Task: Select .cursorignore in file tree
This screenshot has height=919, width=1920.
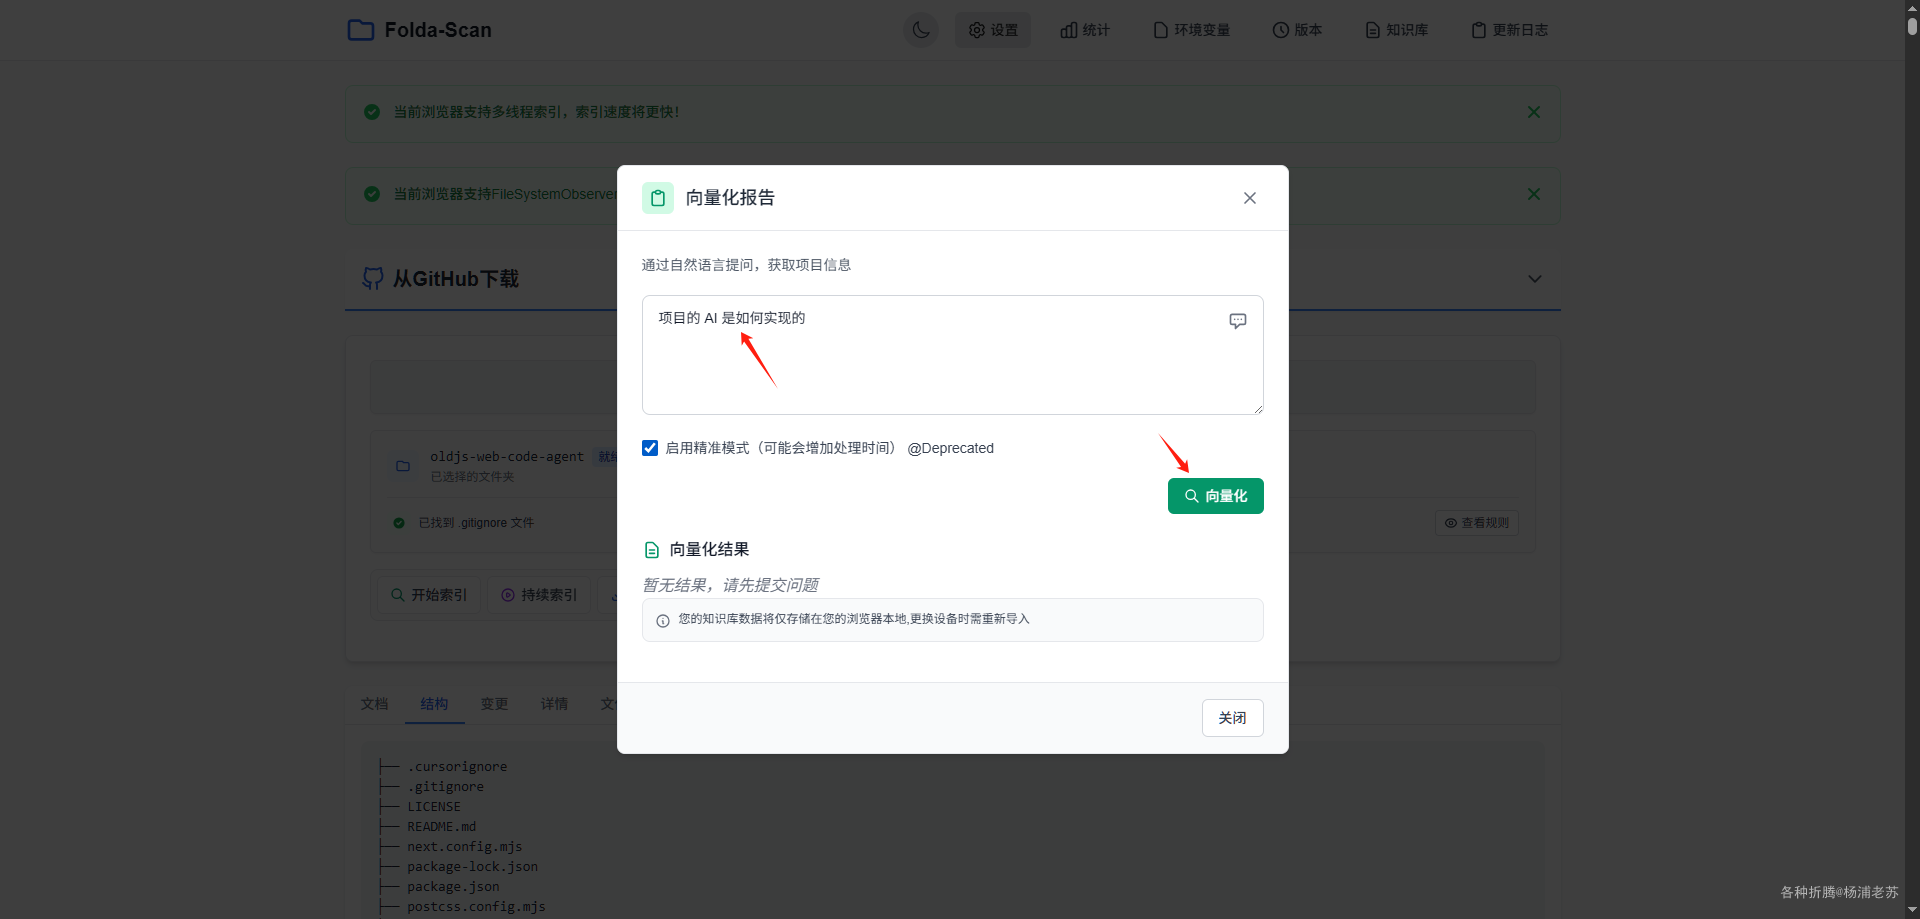Action: point(457,767)
